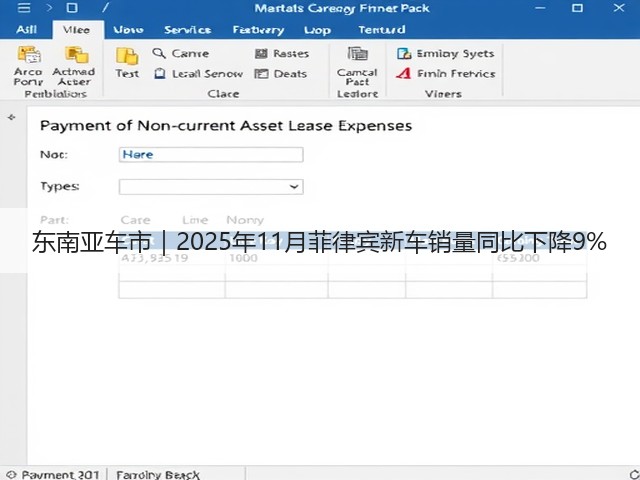Image resolution: width=640 pixels, height=480 pixels.
Task: Open the Types combo box
Action: 211,187
